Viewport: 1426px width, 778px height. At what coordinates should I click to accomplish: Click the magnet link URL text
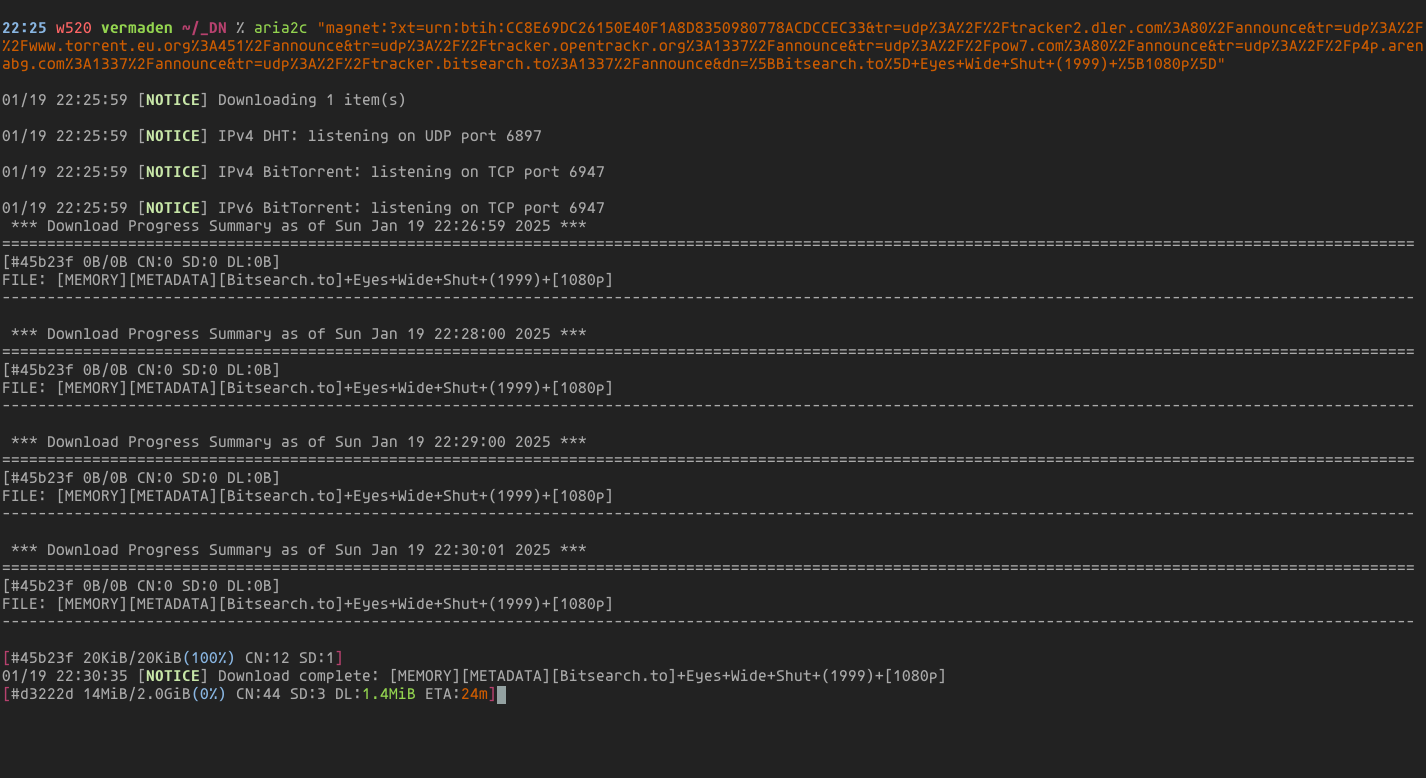[713, 46]
